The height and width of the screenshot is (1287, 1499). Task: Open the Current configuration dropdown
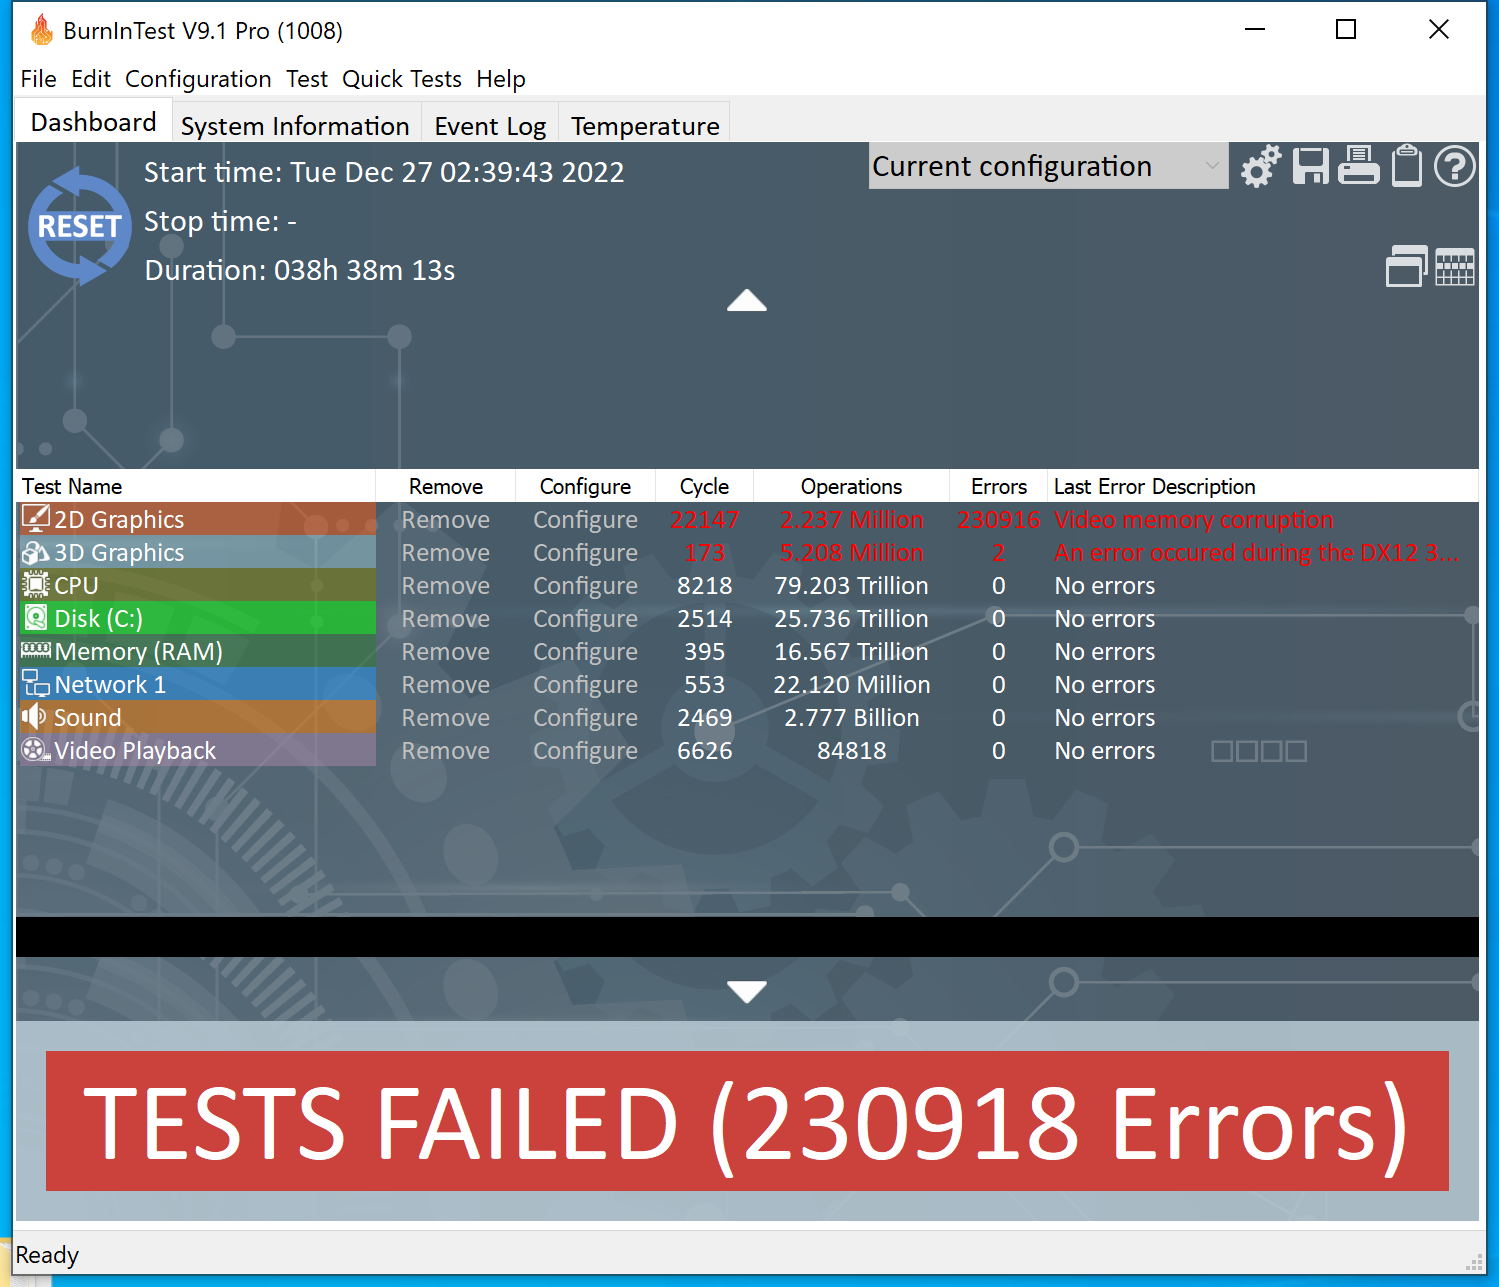tap(1048, 166)
